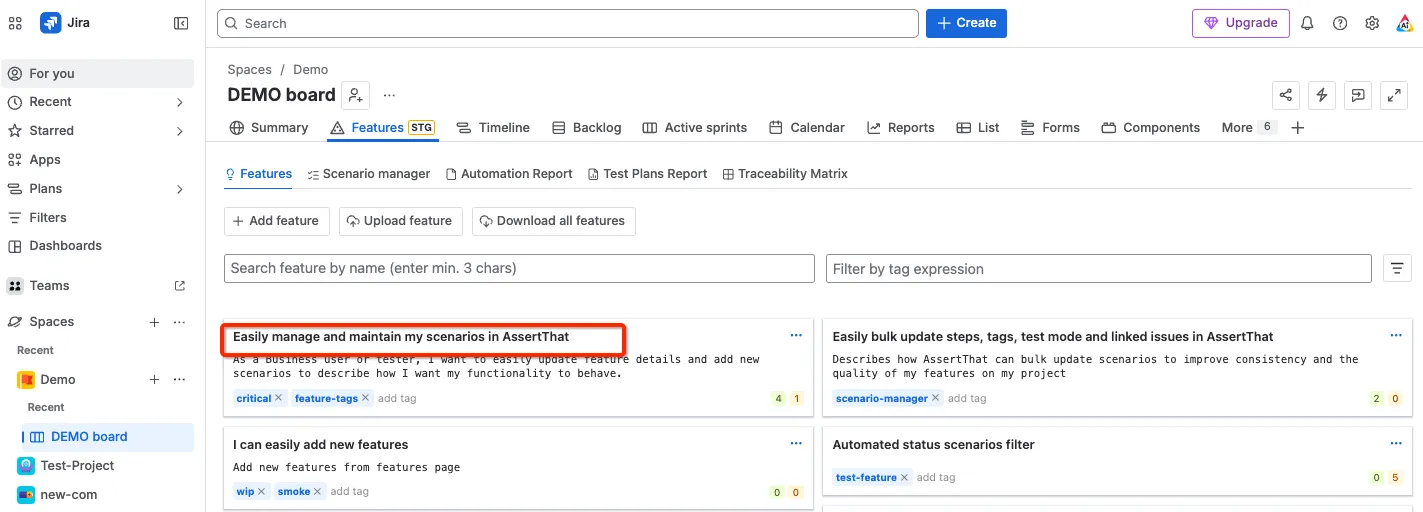
Task: Click Download all features button
Action: [554, 221]
